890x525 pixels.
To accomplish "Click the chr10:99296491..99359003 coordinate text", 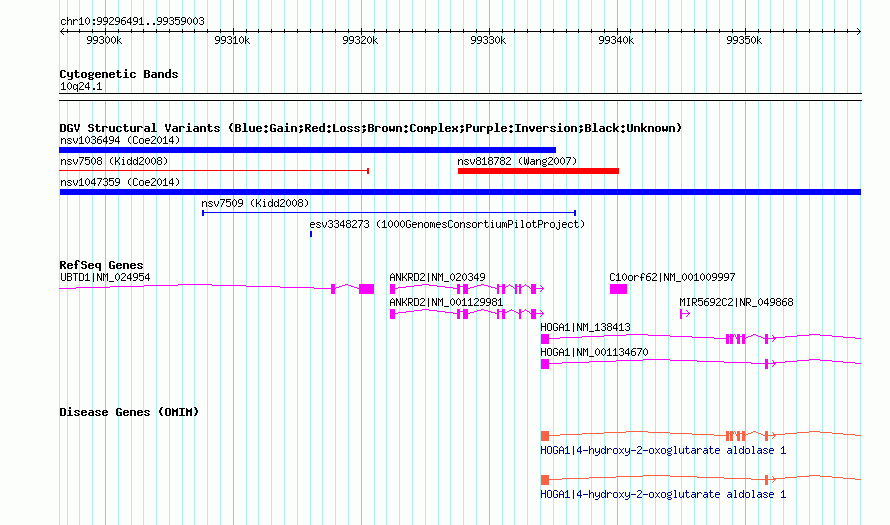I will coord(132,22).
